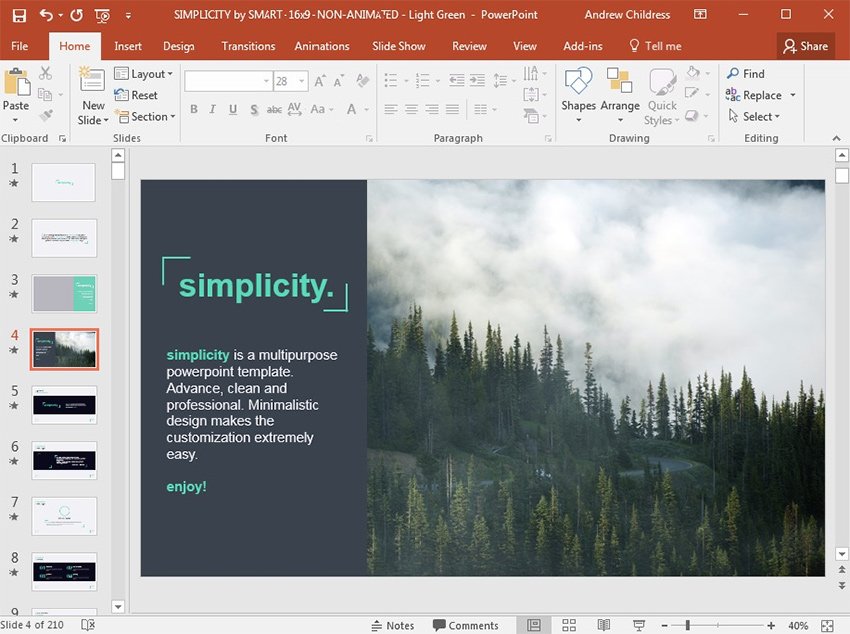
Task: Click the Copy icon
Action: [45, 94]
